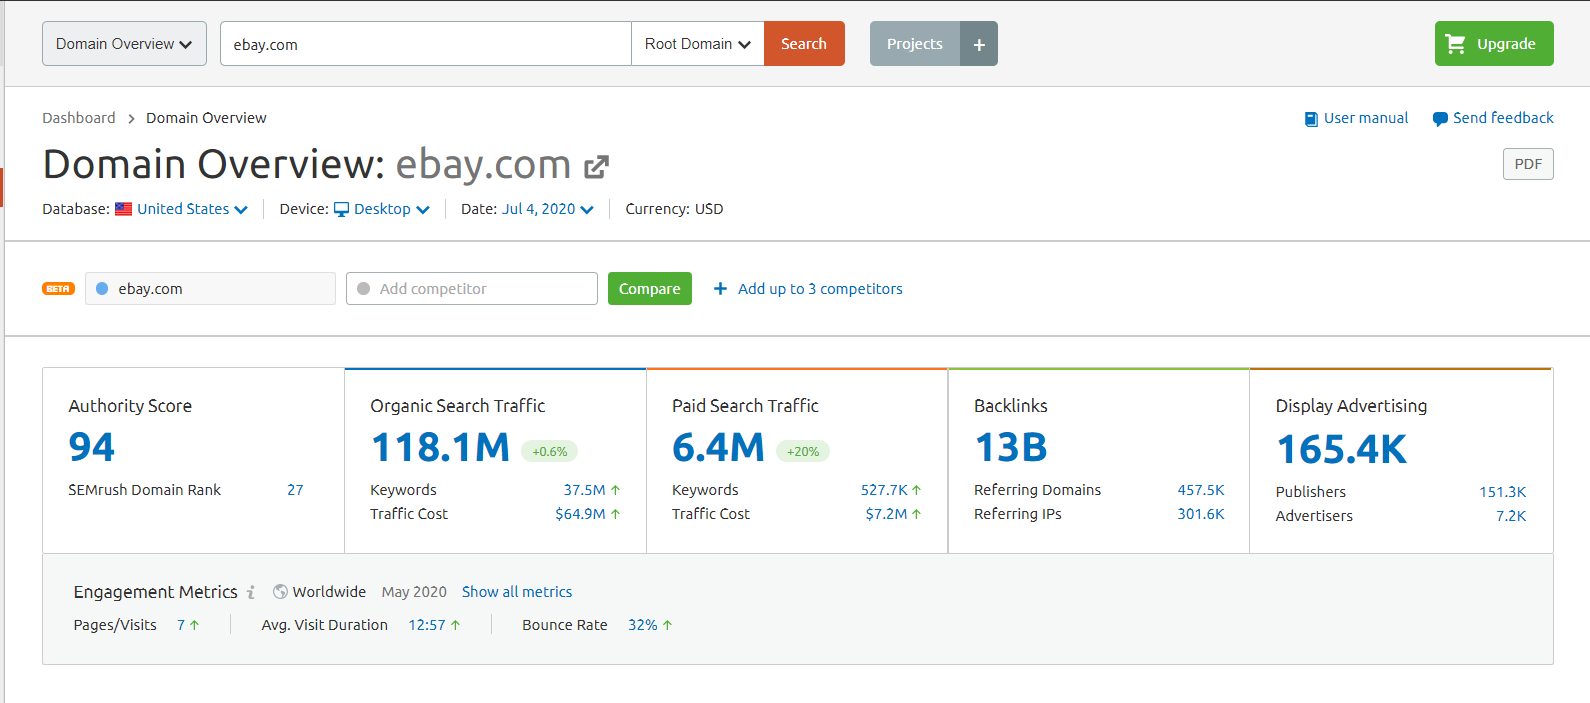
Task: Select the Display Advertising card title
Action: (1351, 406)
